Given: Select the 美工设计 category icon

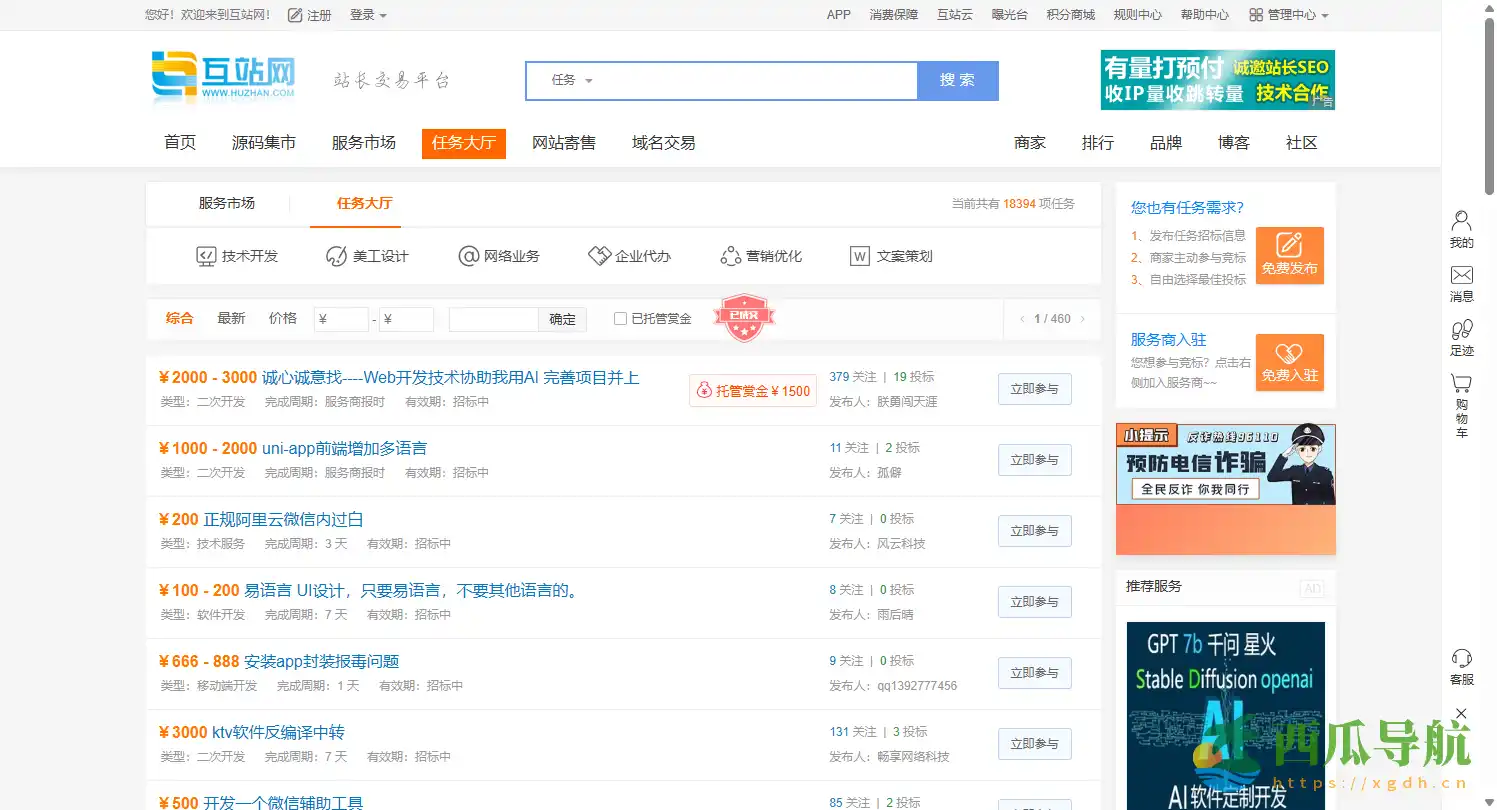Looking at the screenshot, I should (336, 256).
